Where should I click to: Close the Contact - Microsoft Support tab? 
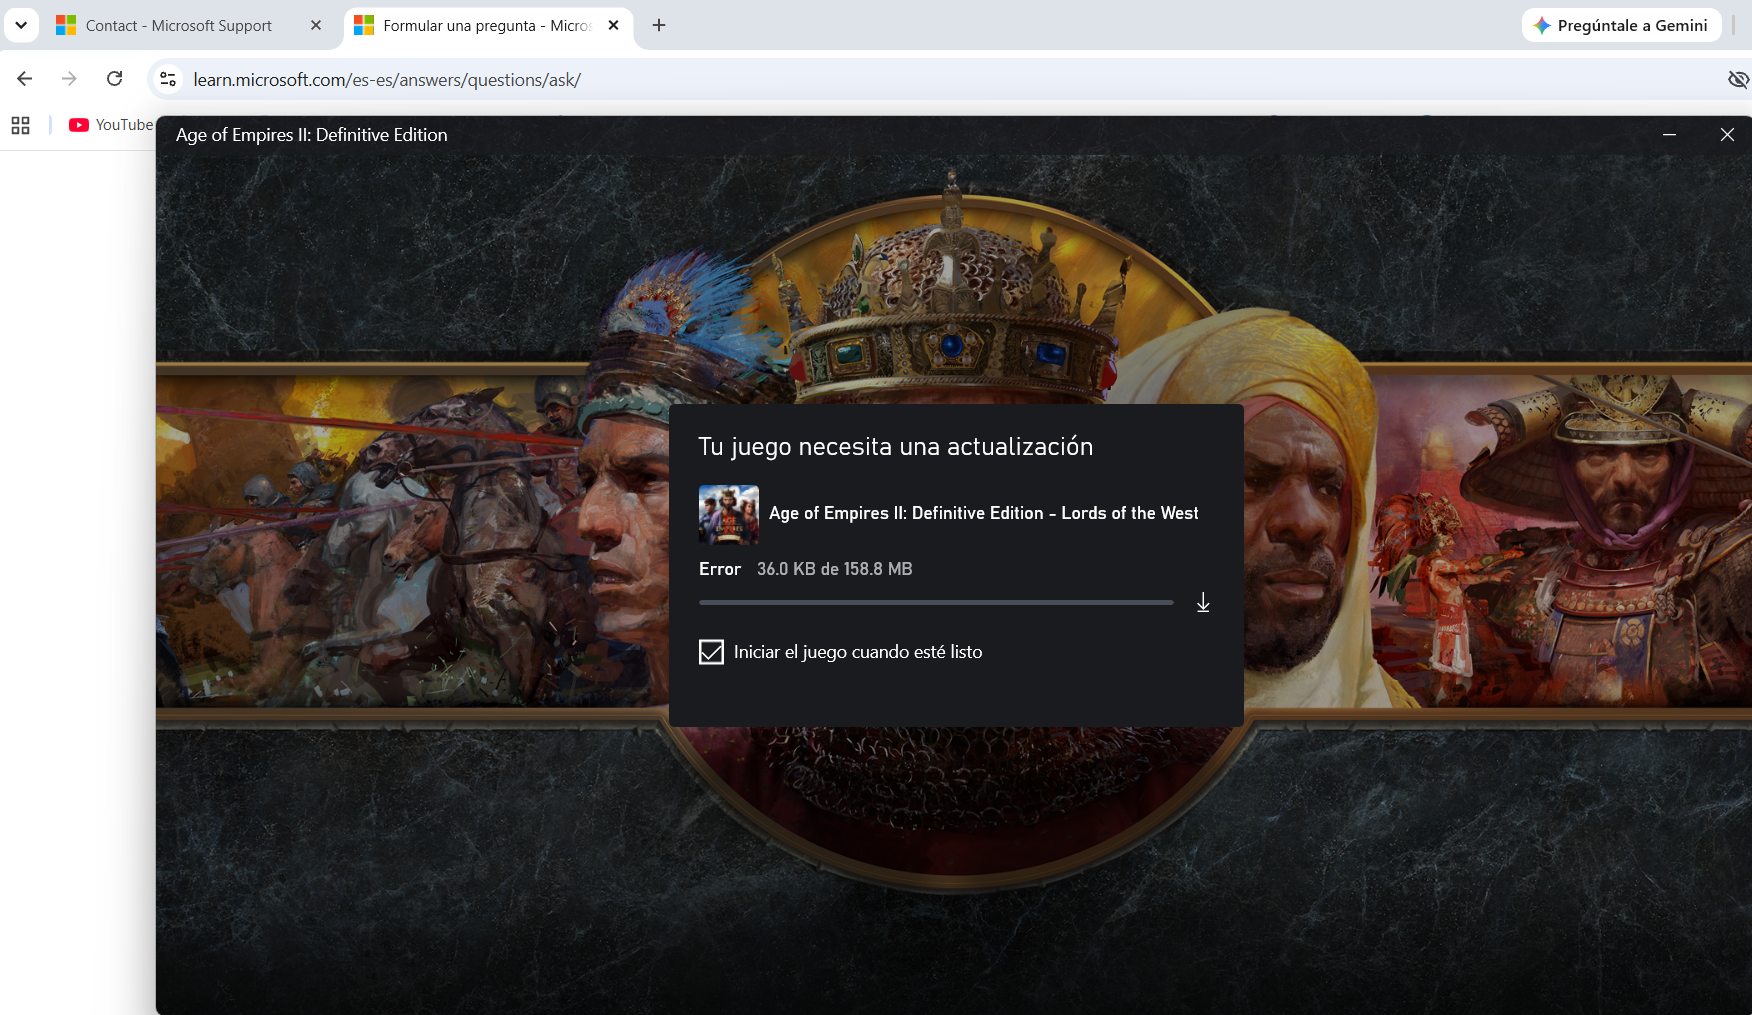tap(316, 26)
